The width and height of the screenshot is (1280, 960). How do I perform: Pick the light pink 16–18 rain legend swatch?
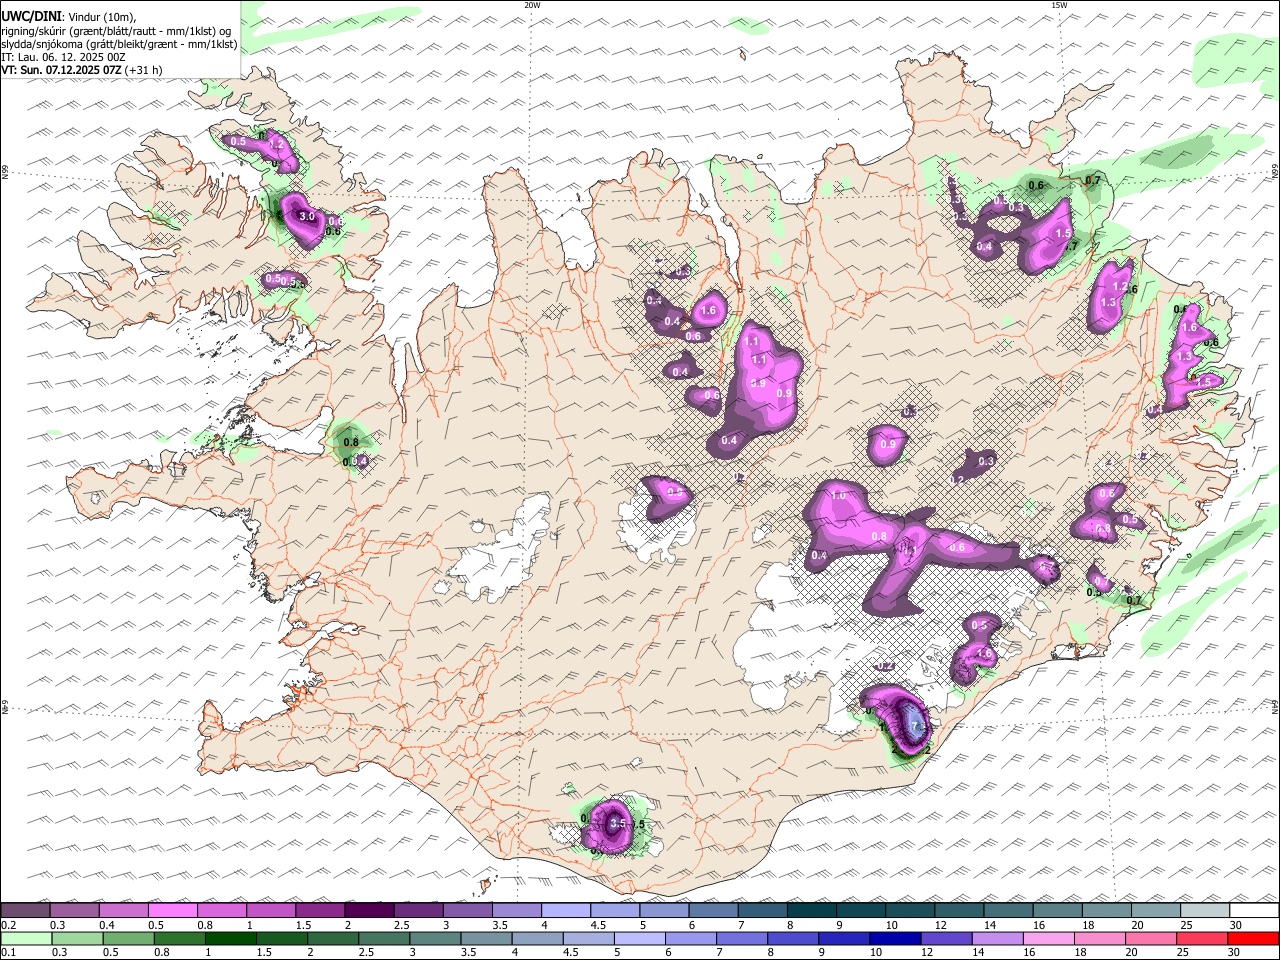[x=1049, y=939]
